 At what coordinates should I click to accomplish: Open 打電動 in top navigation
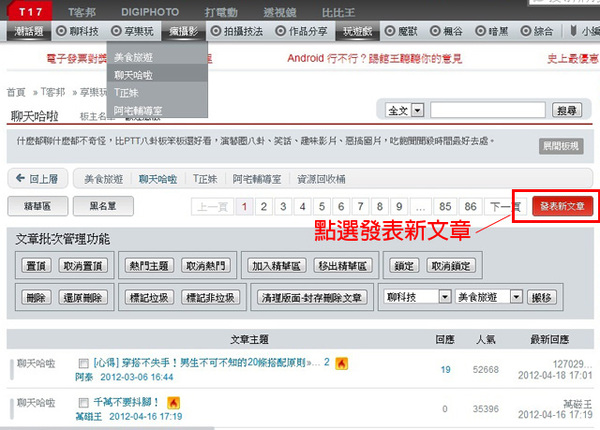point(221,13)
